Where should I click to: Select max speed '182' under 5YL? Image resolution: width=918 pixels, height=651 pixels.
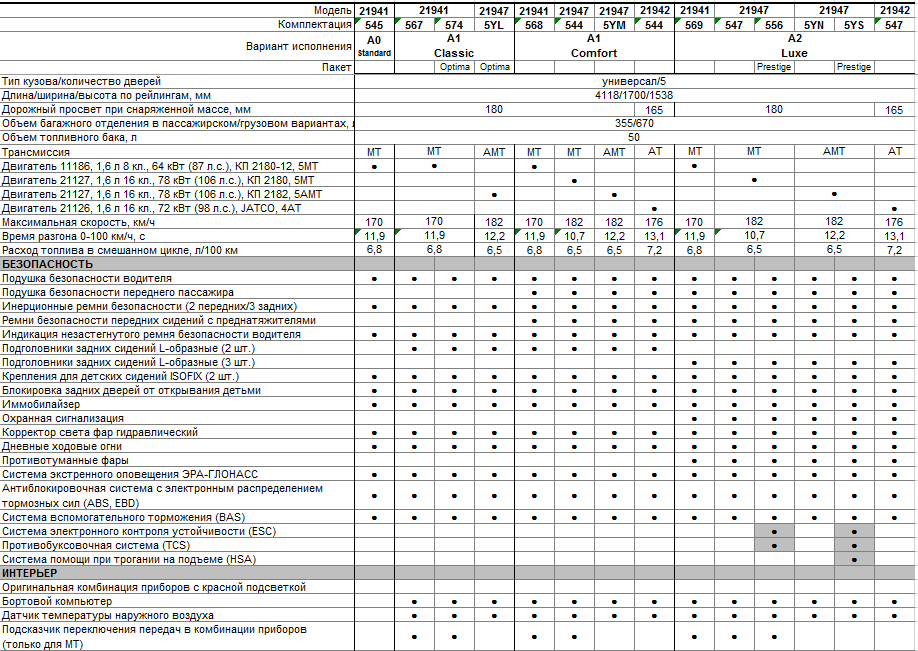pyautogui.click(x=494, y=222)
